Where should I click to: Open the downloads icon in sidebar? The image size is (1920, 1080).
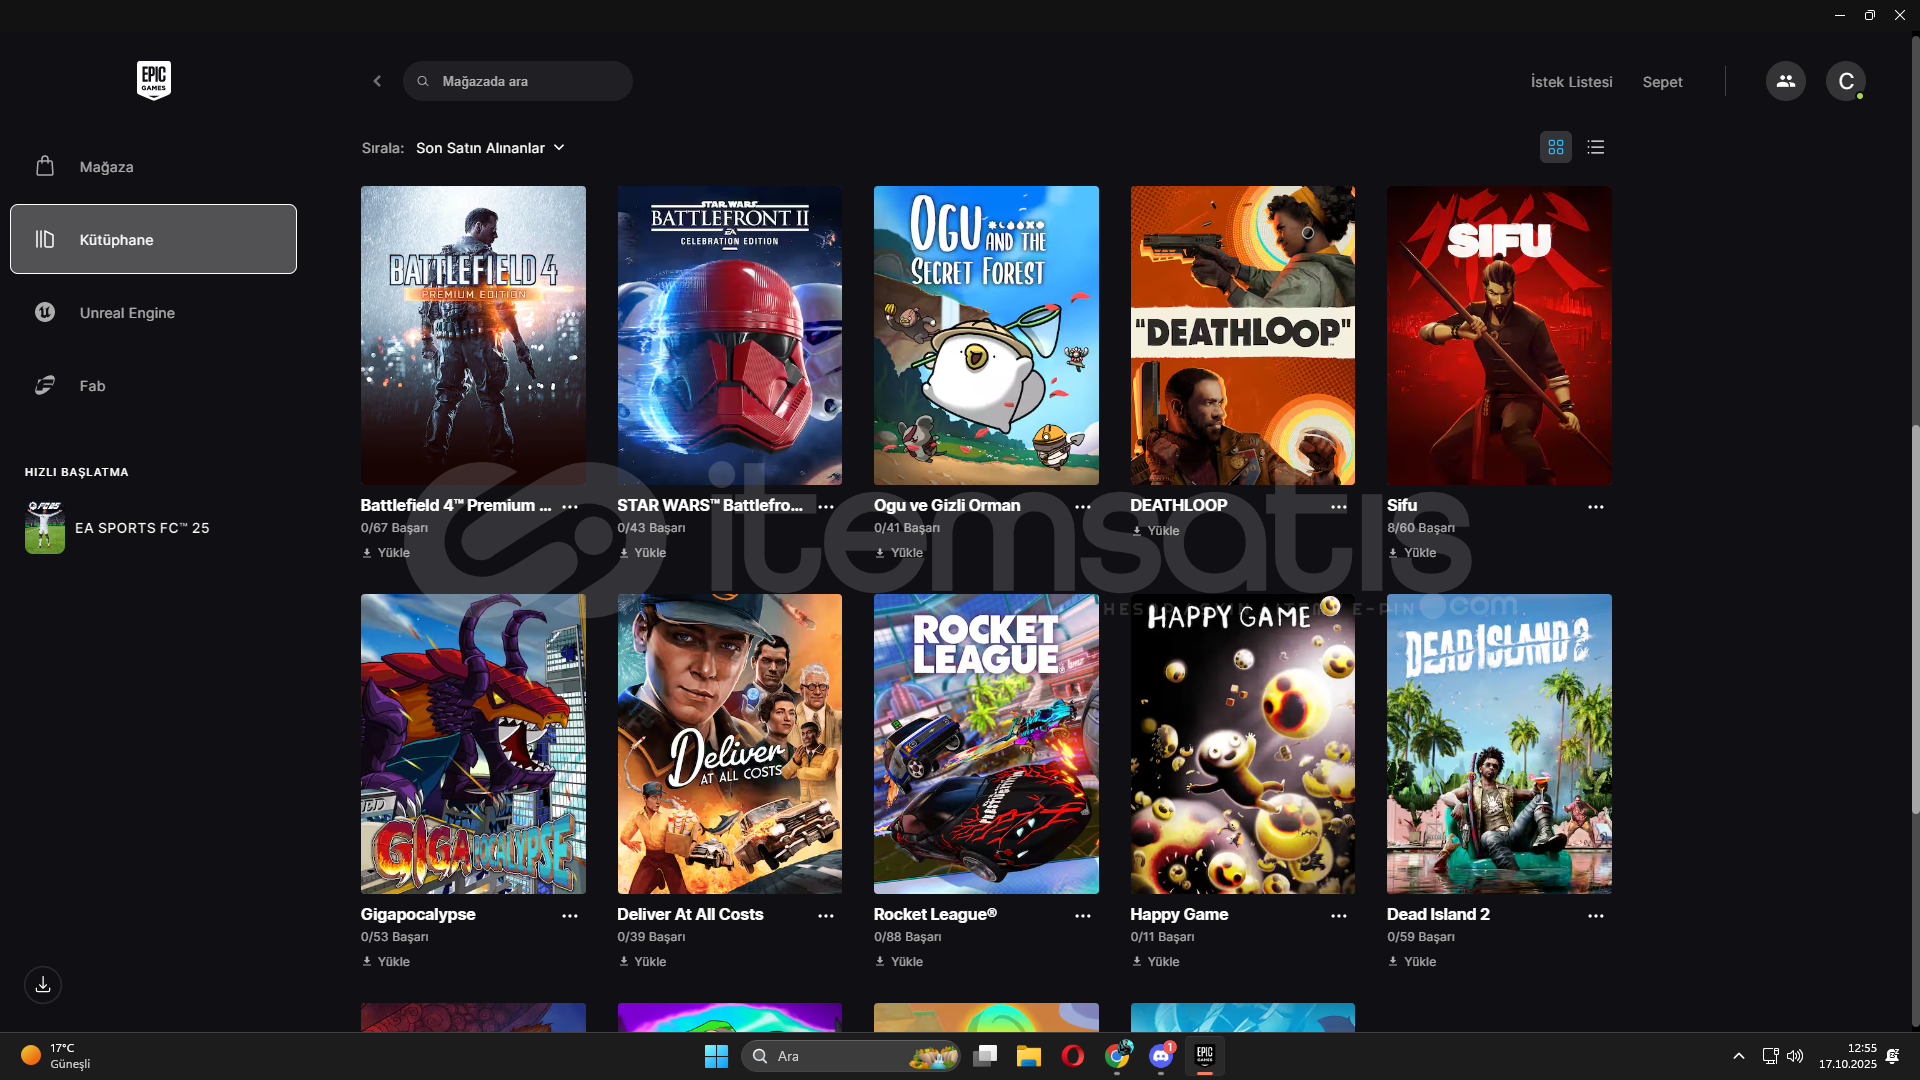coord(43,985)
